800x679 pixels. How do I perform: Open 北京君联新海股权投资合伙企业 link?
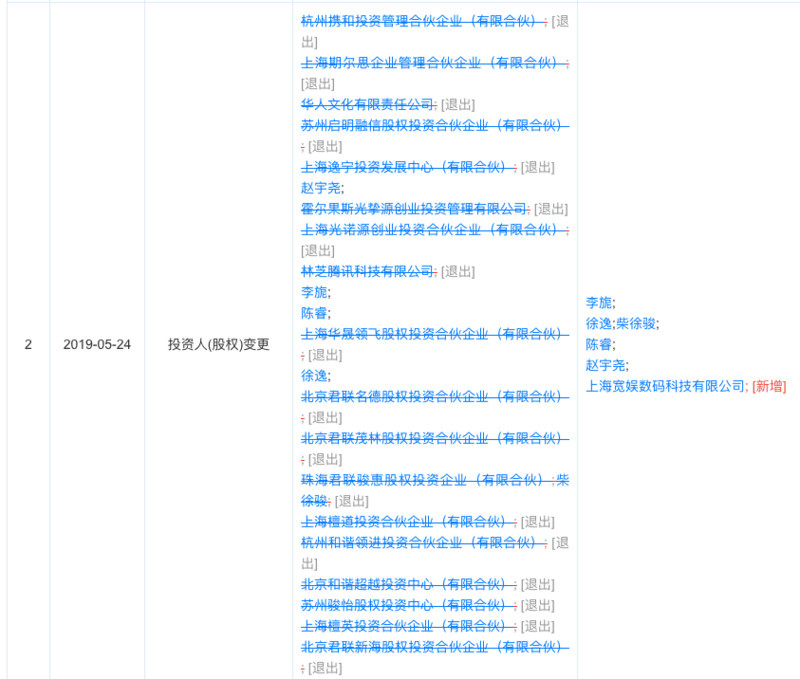point(435,647)
